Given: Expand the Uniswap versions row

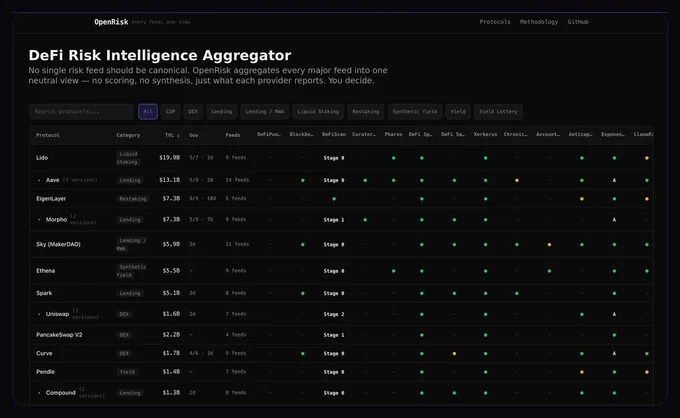Looking at the screenshot, I should [x=39, y=314].
